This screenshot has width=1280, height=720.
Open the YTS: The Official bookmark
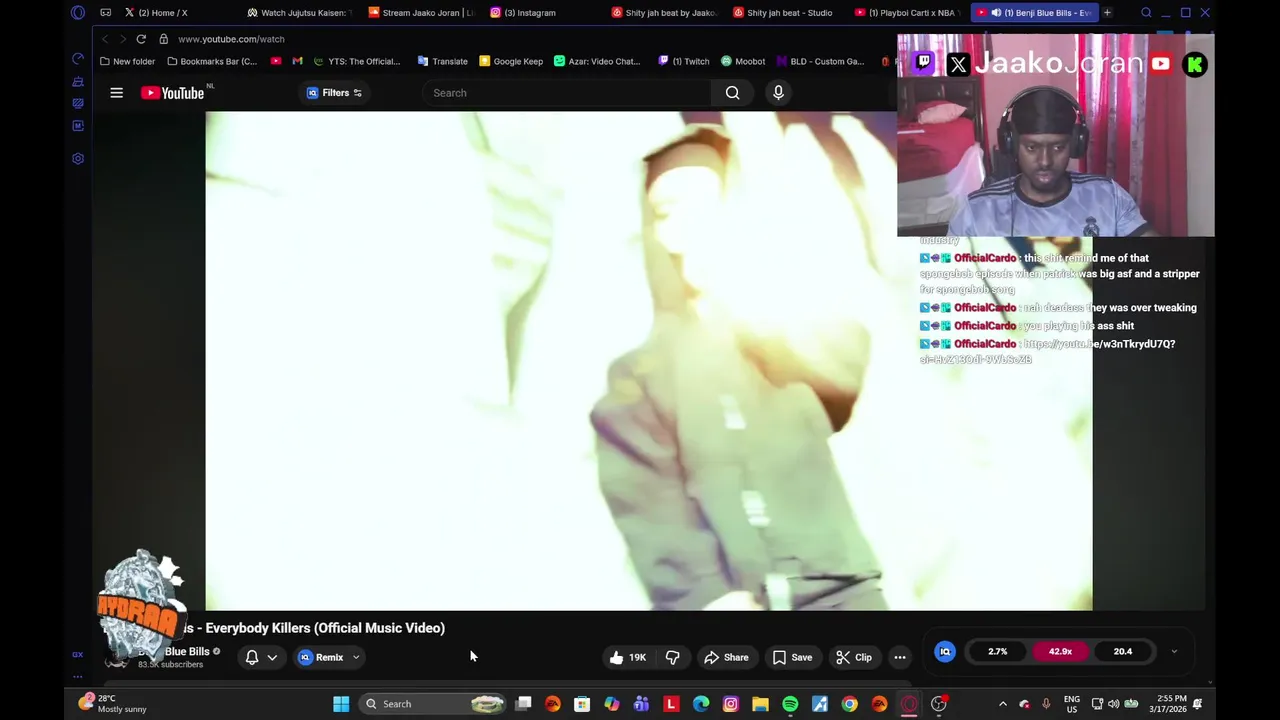tap(357, 61)
